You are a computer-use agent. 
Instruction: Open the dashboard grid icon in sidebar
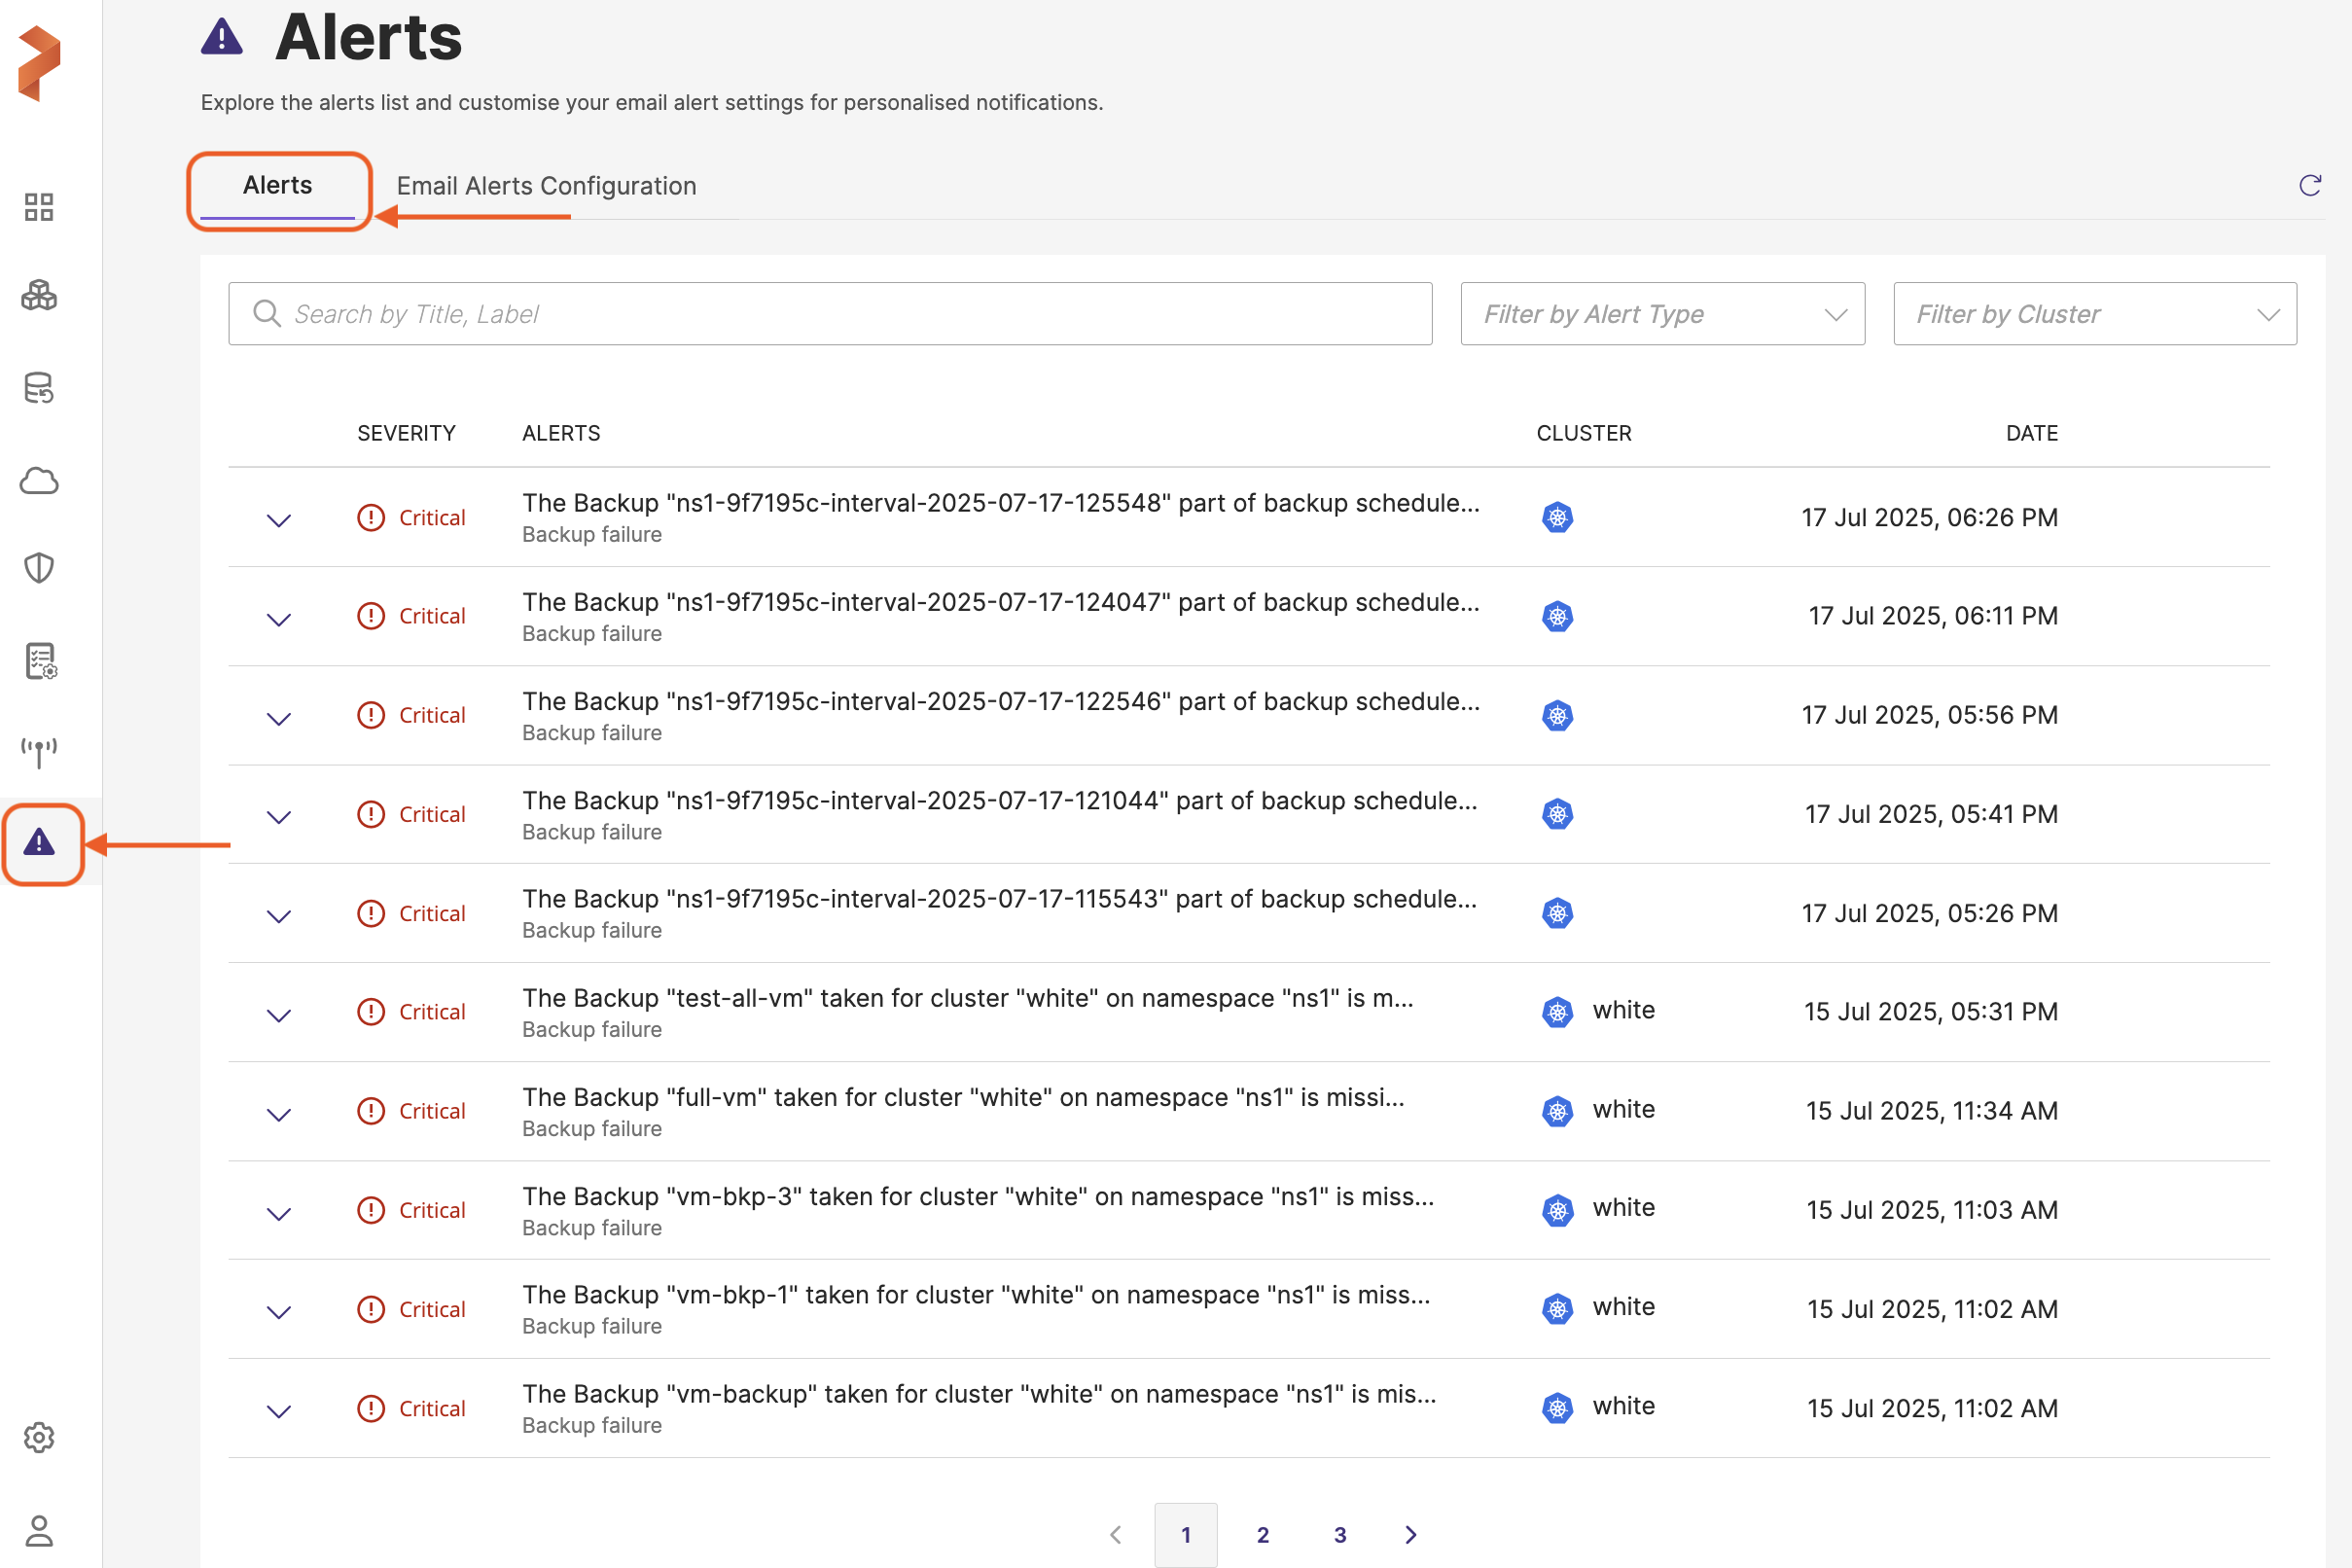click(39, 207)
